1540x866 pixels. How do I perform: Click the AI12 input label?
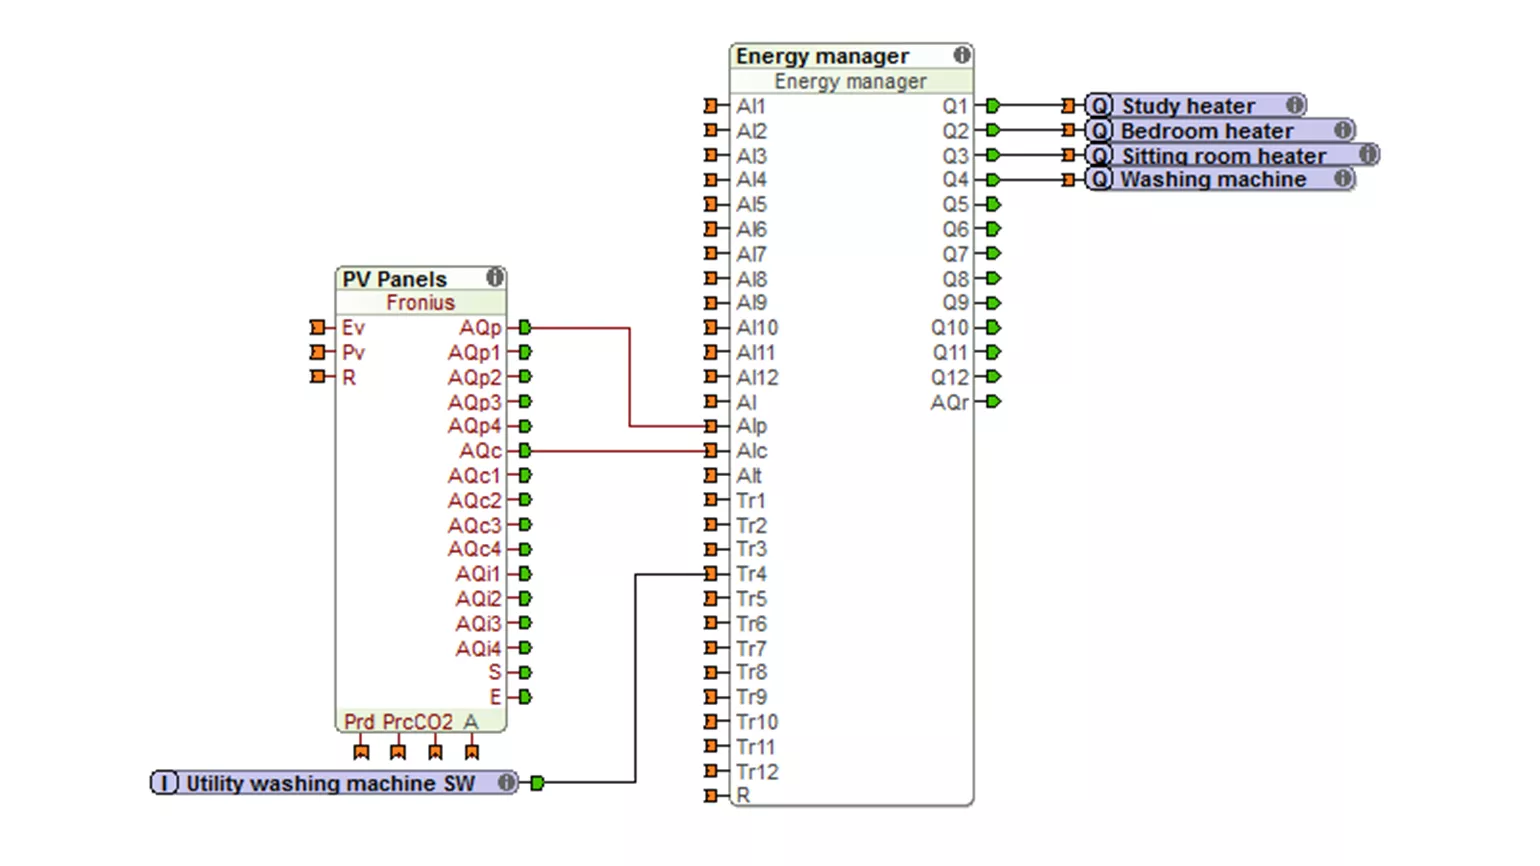pyautogui.click(x=757, y=377)
